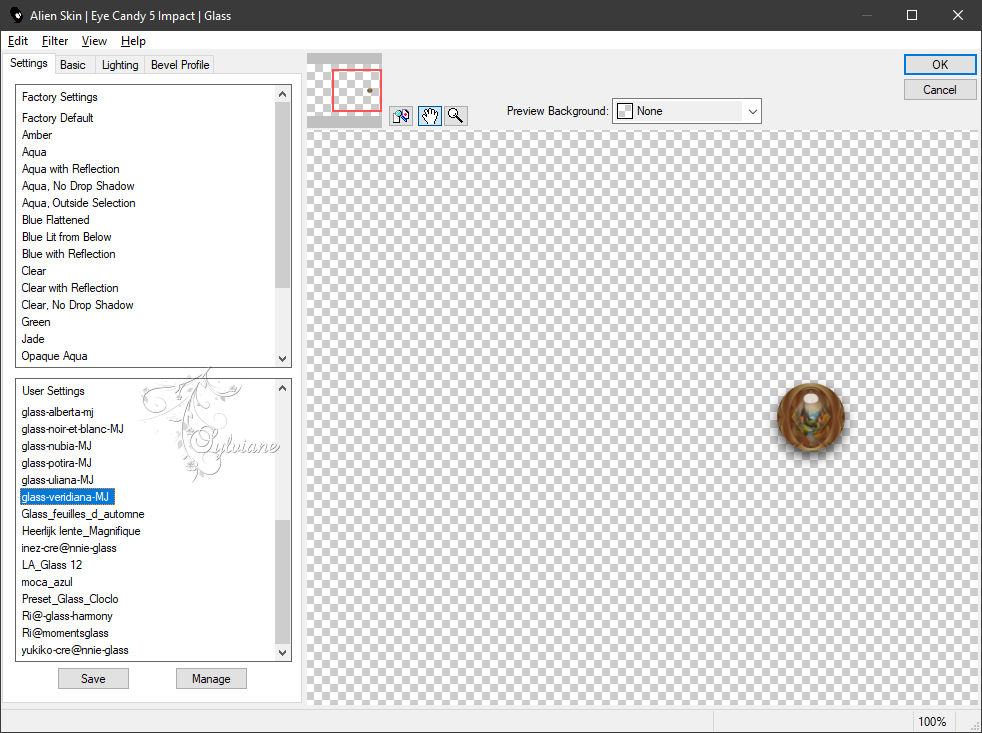Image resolution: width=982 pixels, height=733 pixels.
Task: Select the Amber preset
Action: coord(37,135)
